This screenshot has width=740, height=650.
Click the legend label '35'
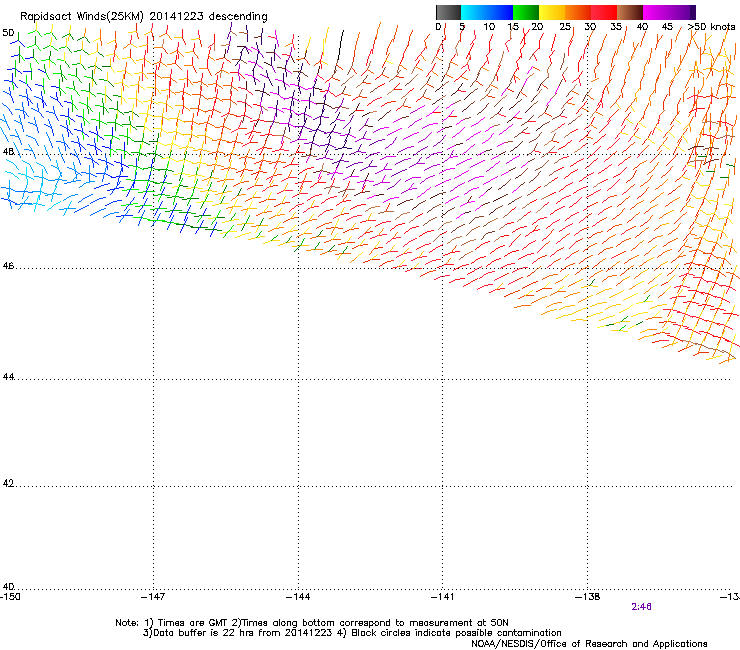(x=616, y=27)
